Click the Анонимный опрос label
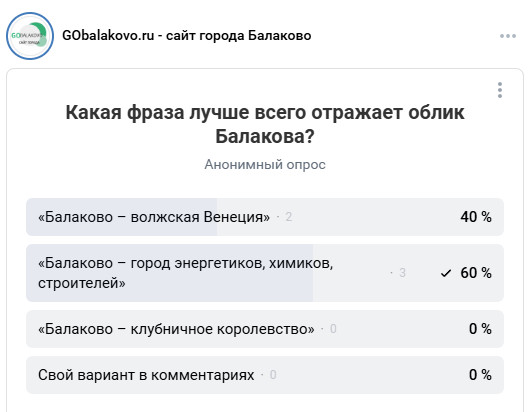This screenshot has height=412, width=531. tap(265, 165)
